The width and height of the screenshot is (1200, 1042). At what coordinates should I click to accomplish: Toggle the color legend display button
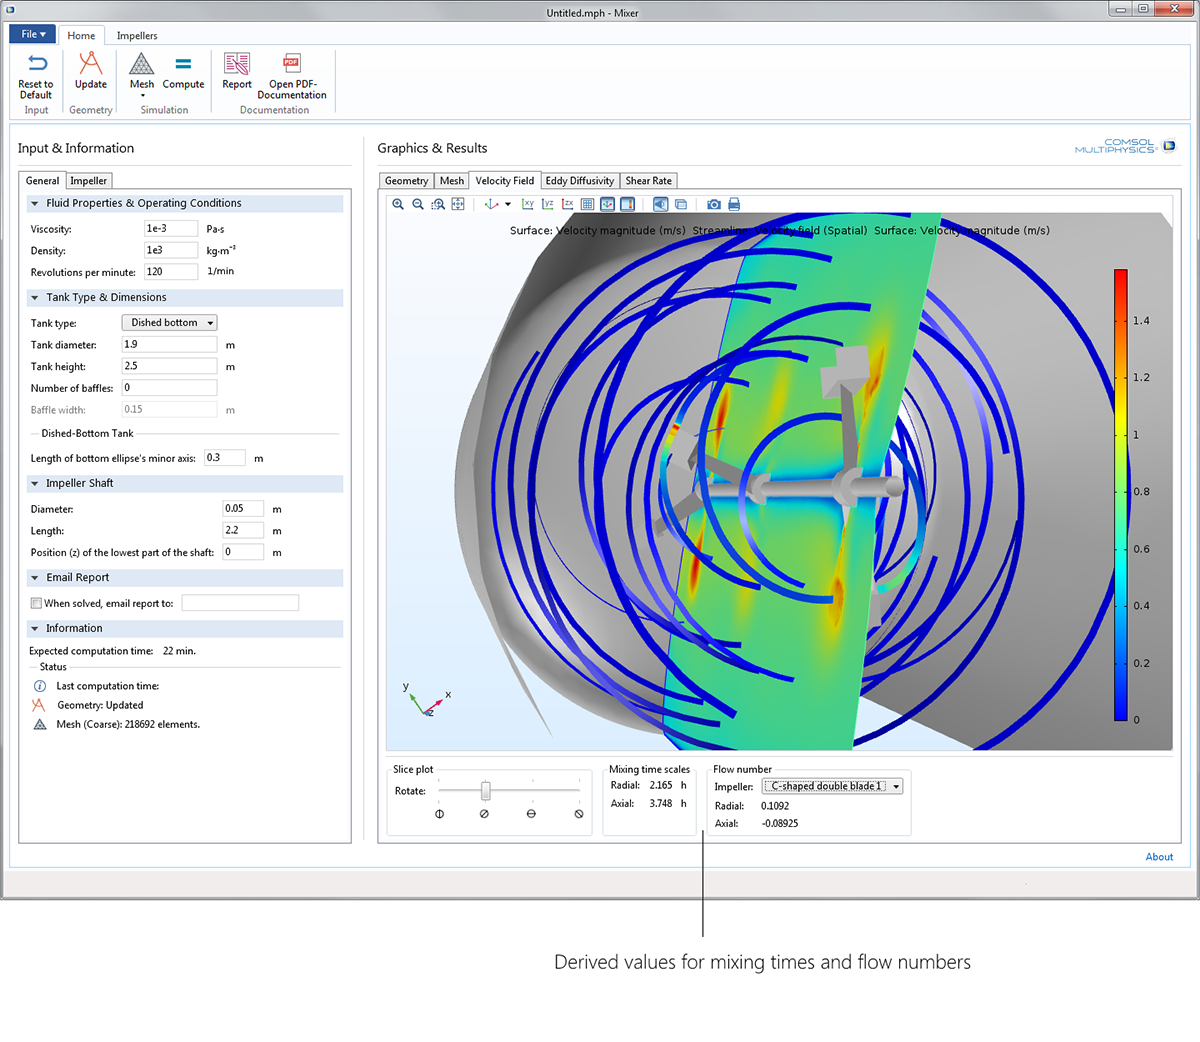627,204
